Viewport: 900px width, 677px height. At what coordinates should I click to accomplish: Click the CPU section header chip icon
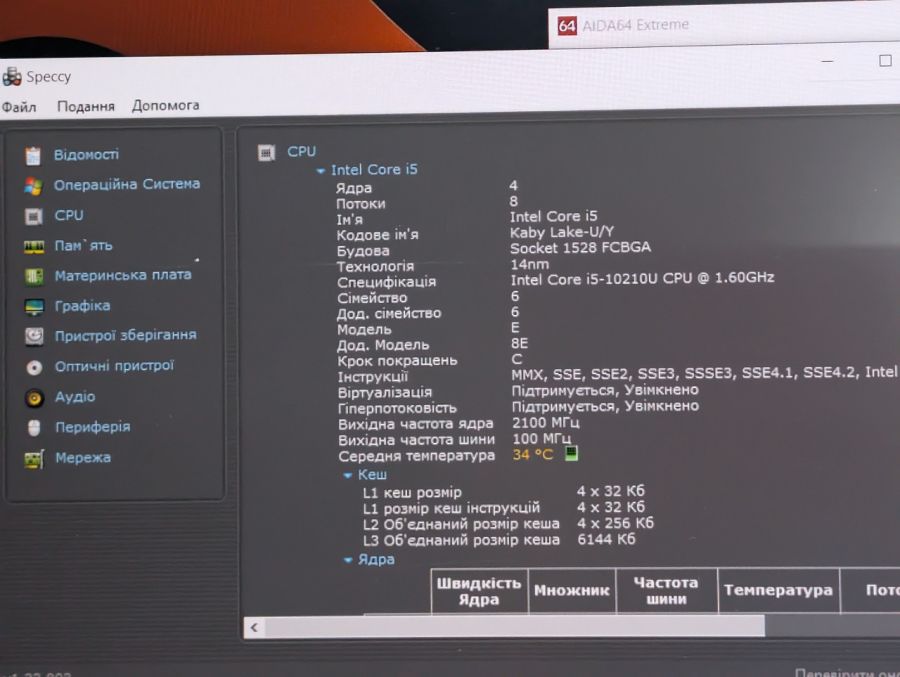[x=266, y=152]
